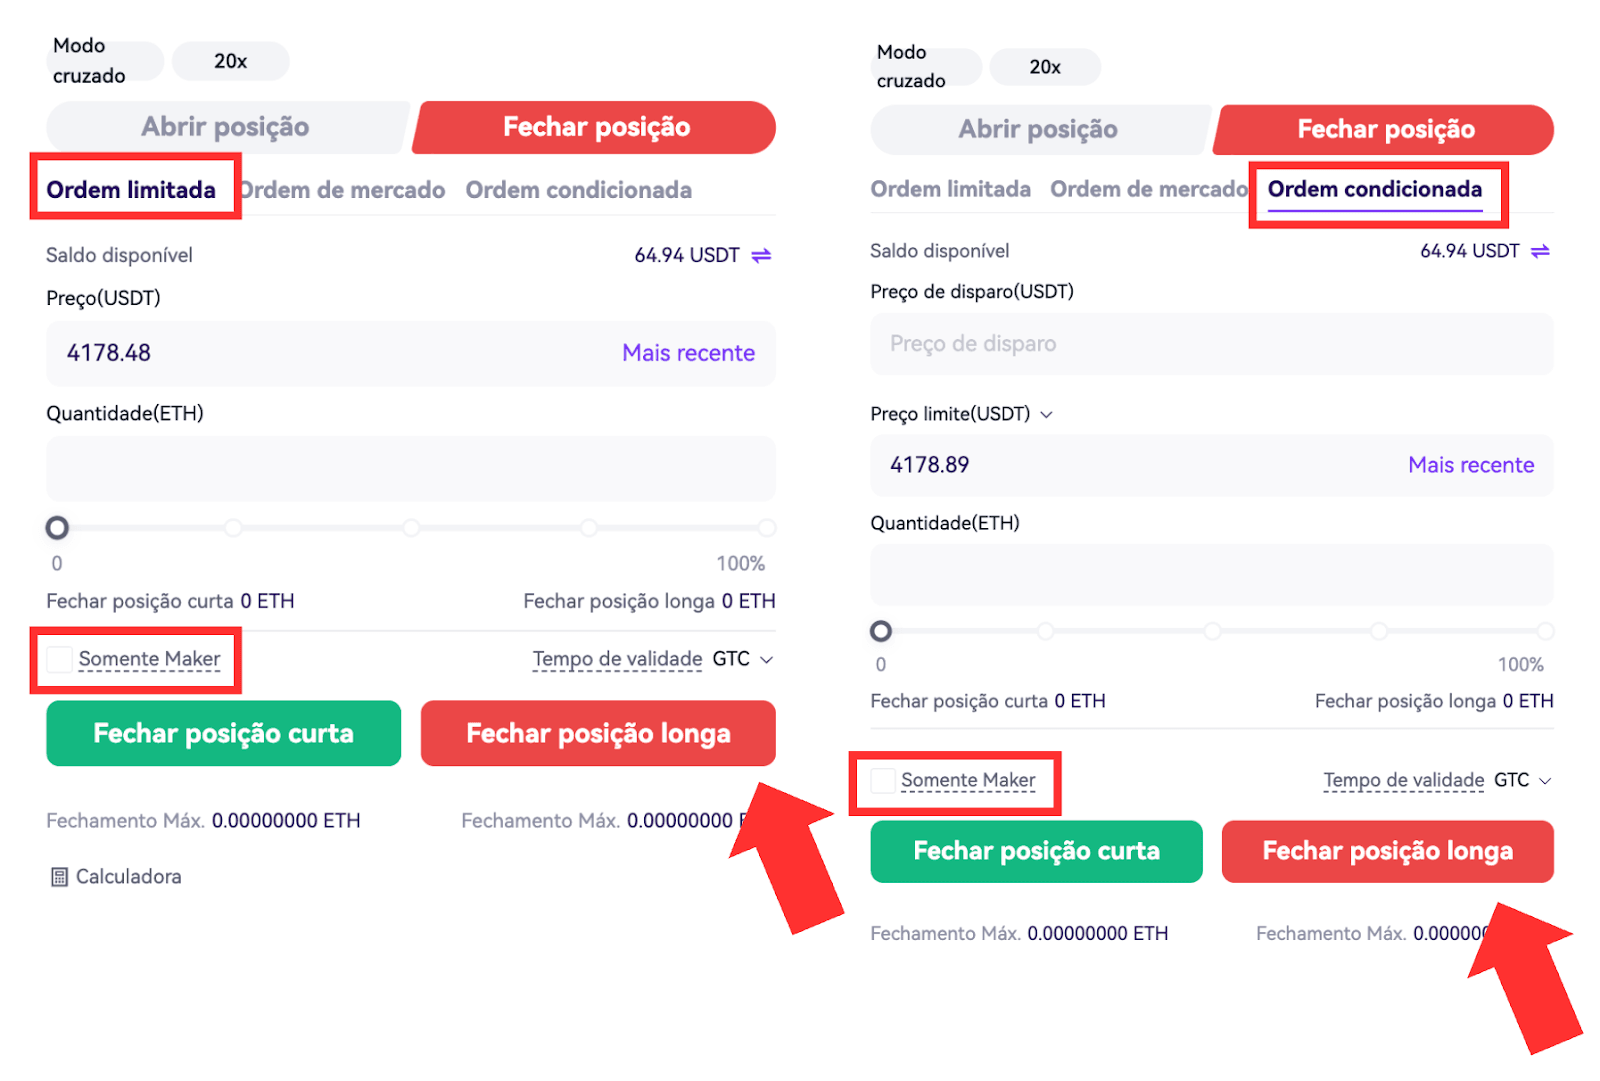Tick Somente Maker checkbox in right panel

click(x=883, y=781)
